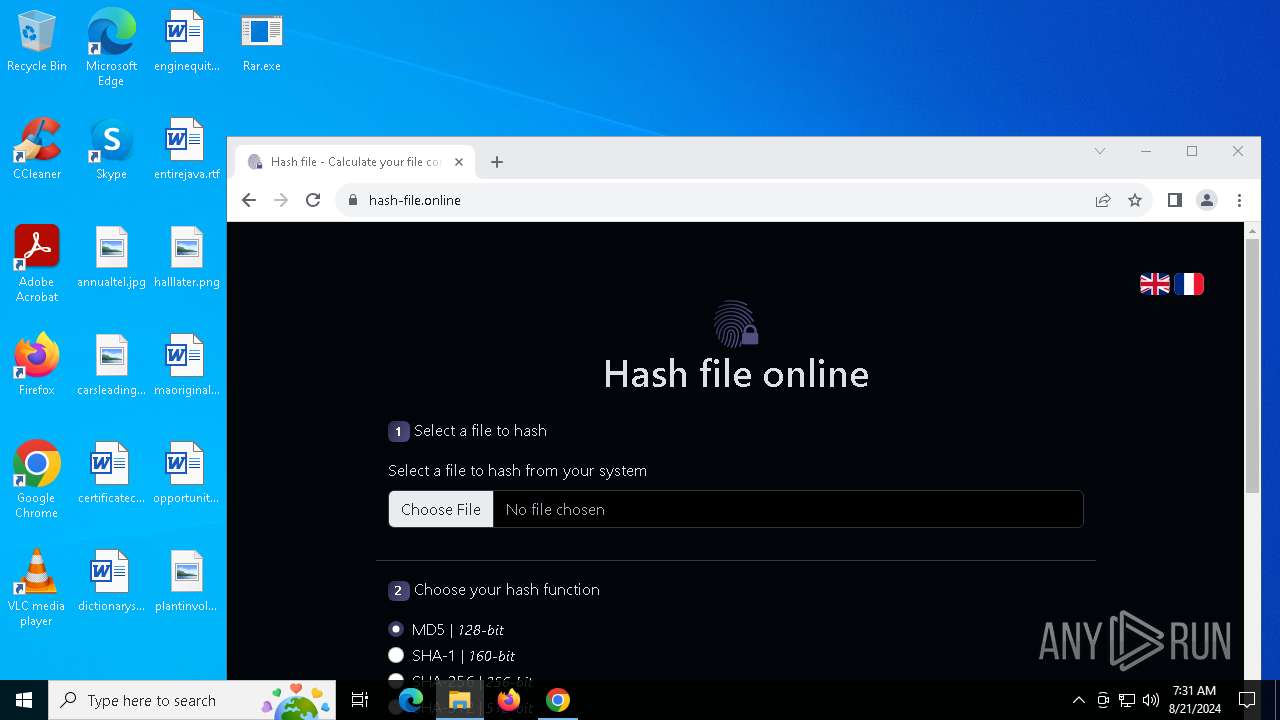
Task: Open the Skype desktop shortcut
Action: click(111, 150)
